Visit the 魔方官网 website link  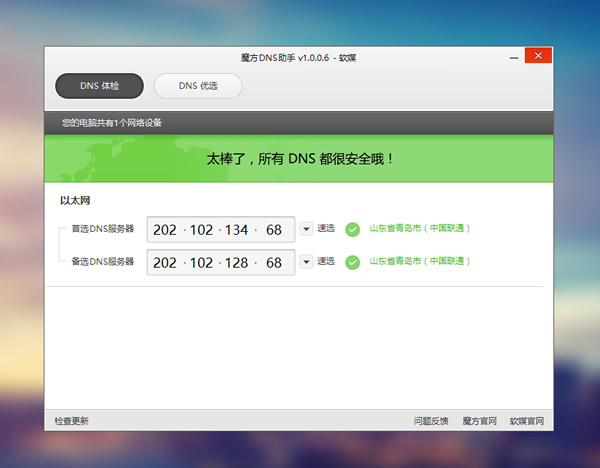coord(478,421)
